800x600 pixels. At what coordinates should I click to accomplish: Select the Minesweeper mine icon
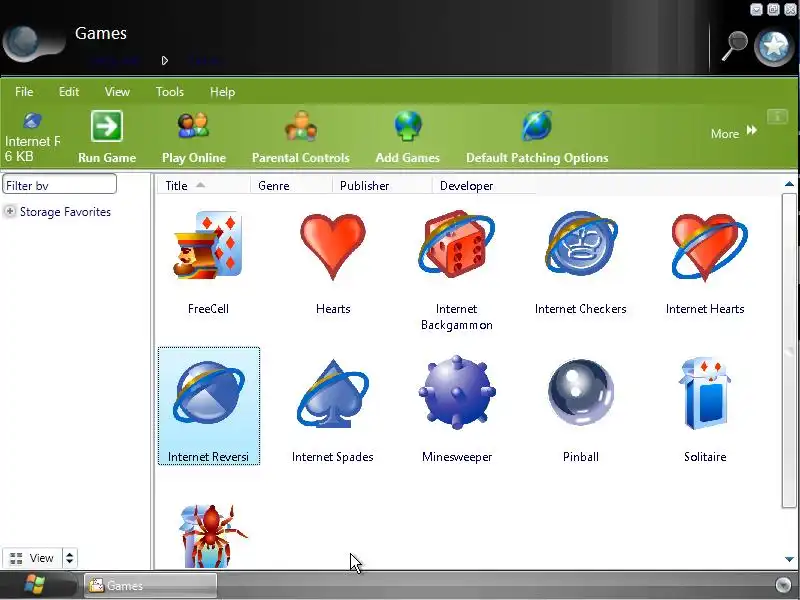tap(457, 392)
